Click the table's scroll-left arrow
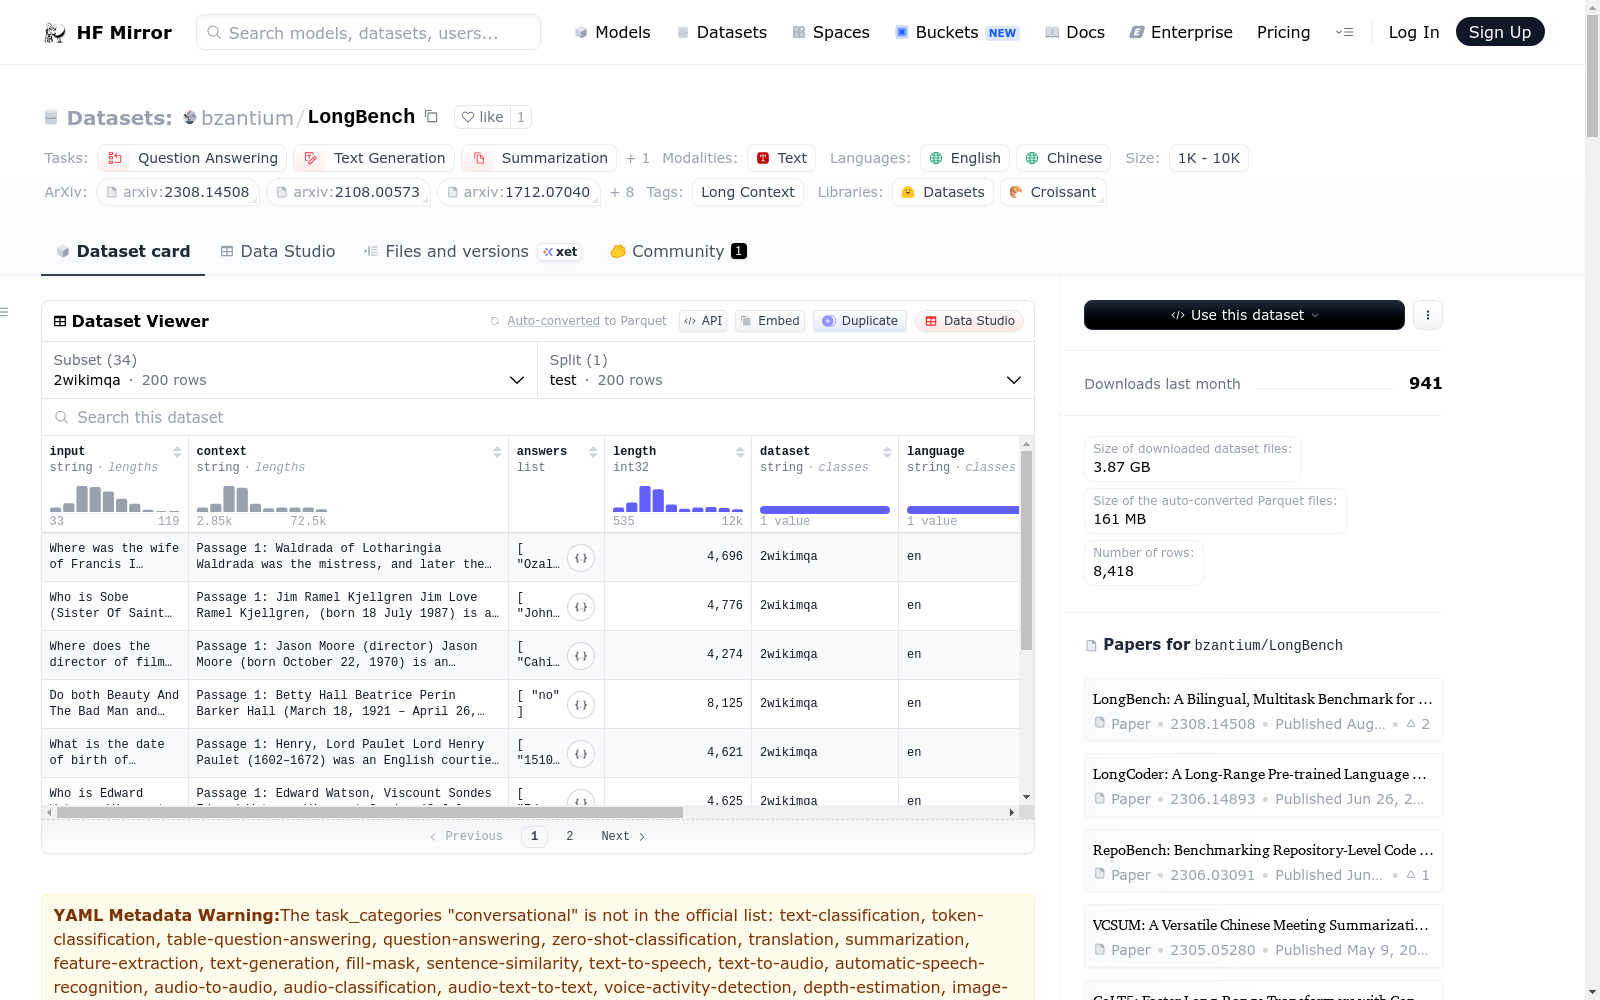The width and height of the screenshot is (1600, 1000). [49, 812]
